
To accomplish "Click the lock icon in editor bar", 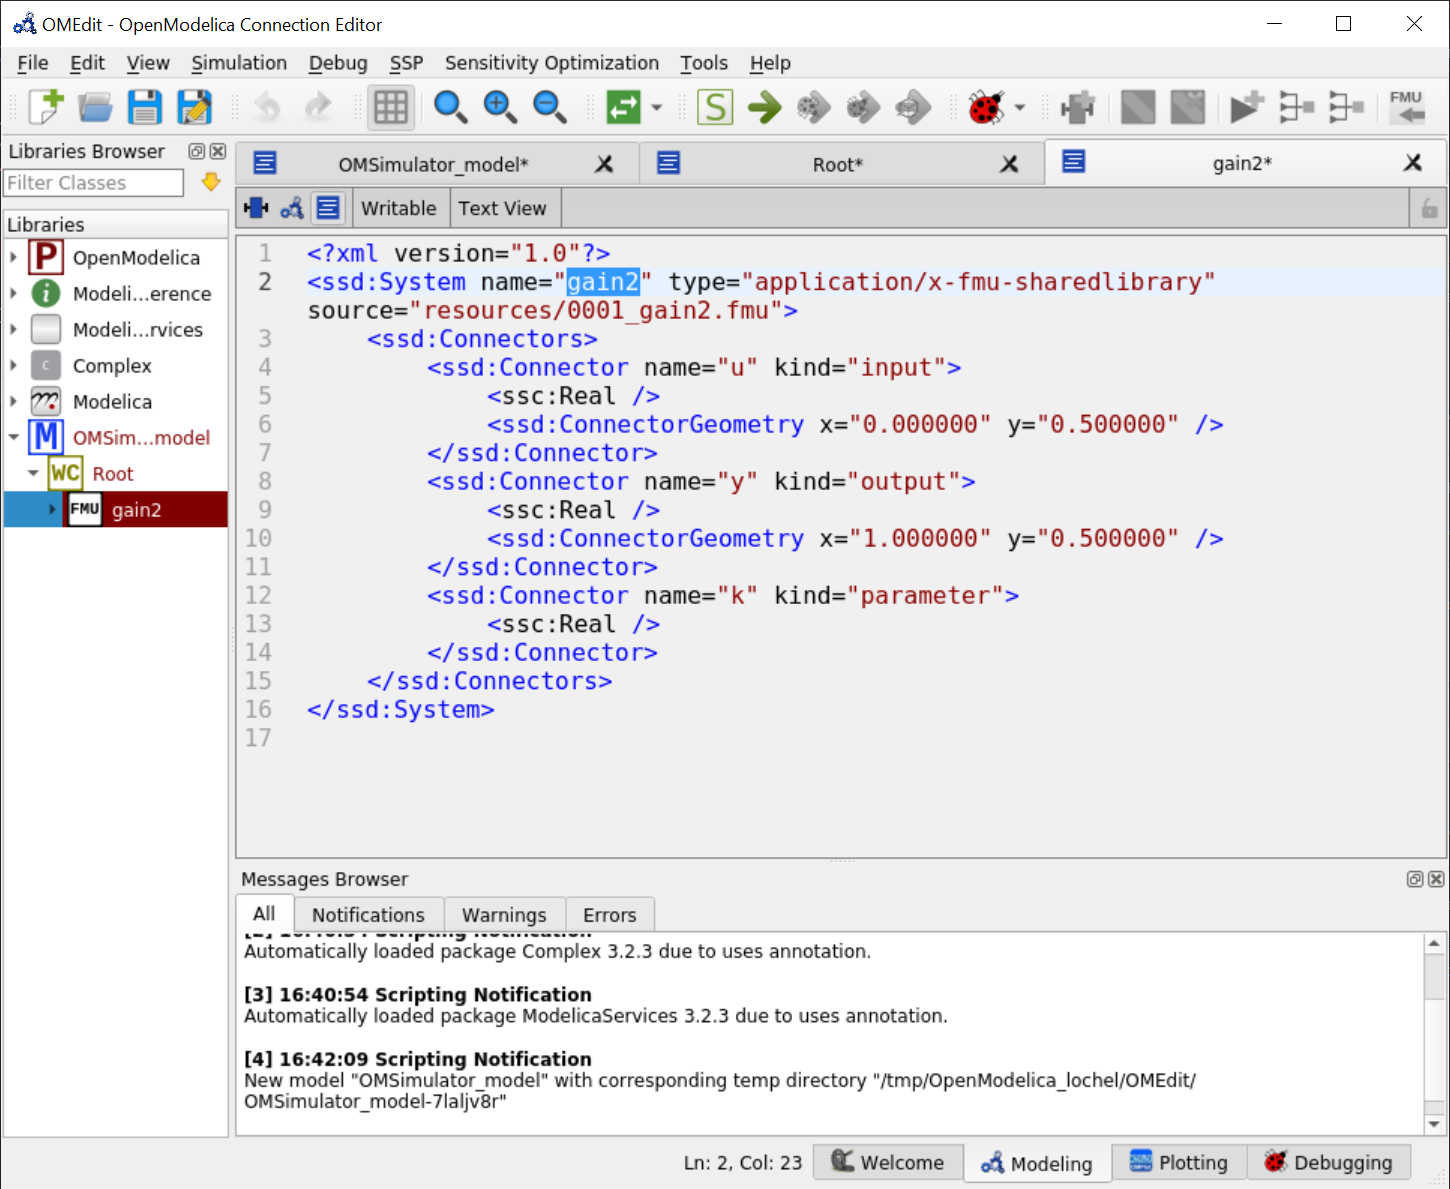I will [1429, 208].
